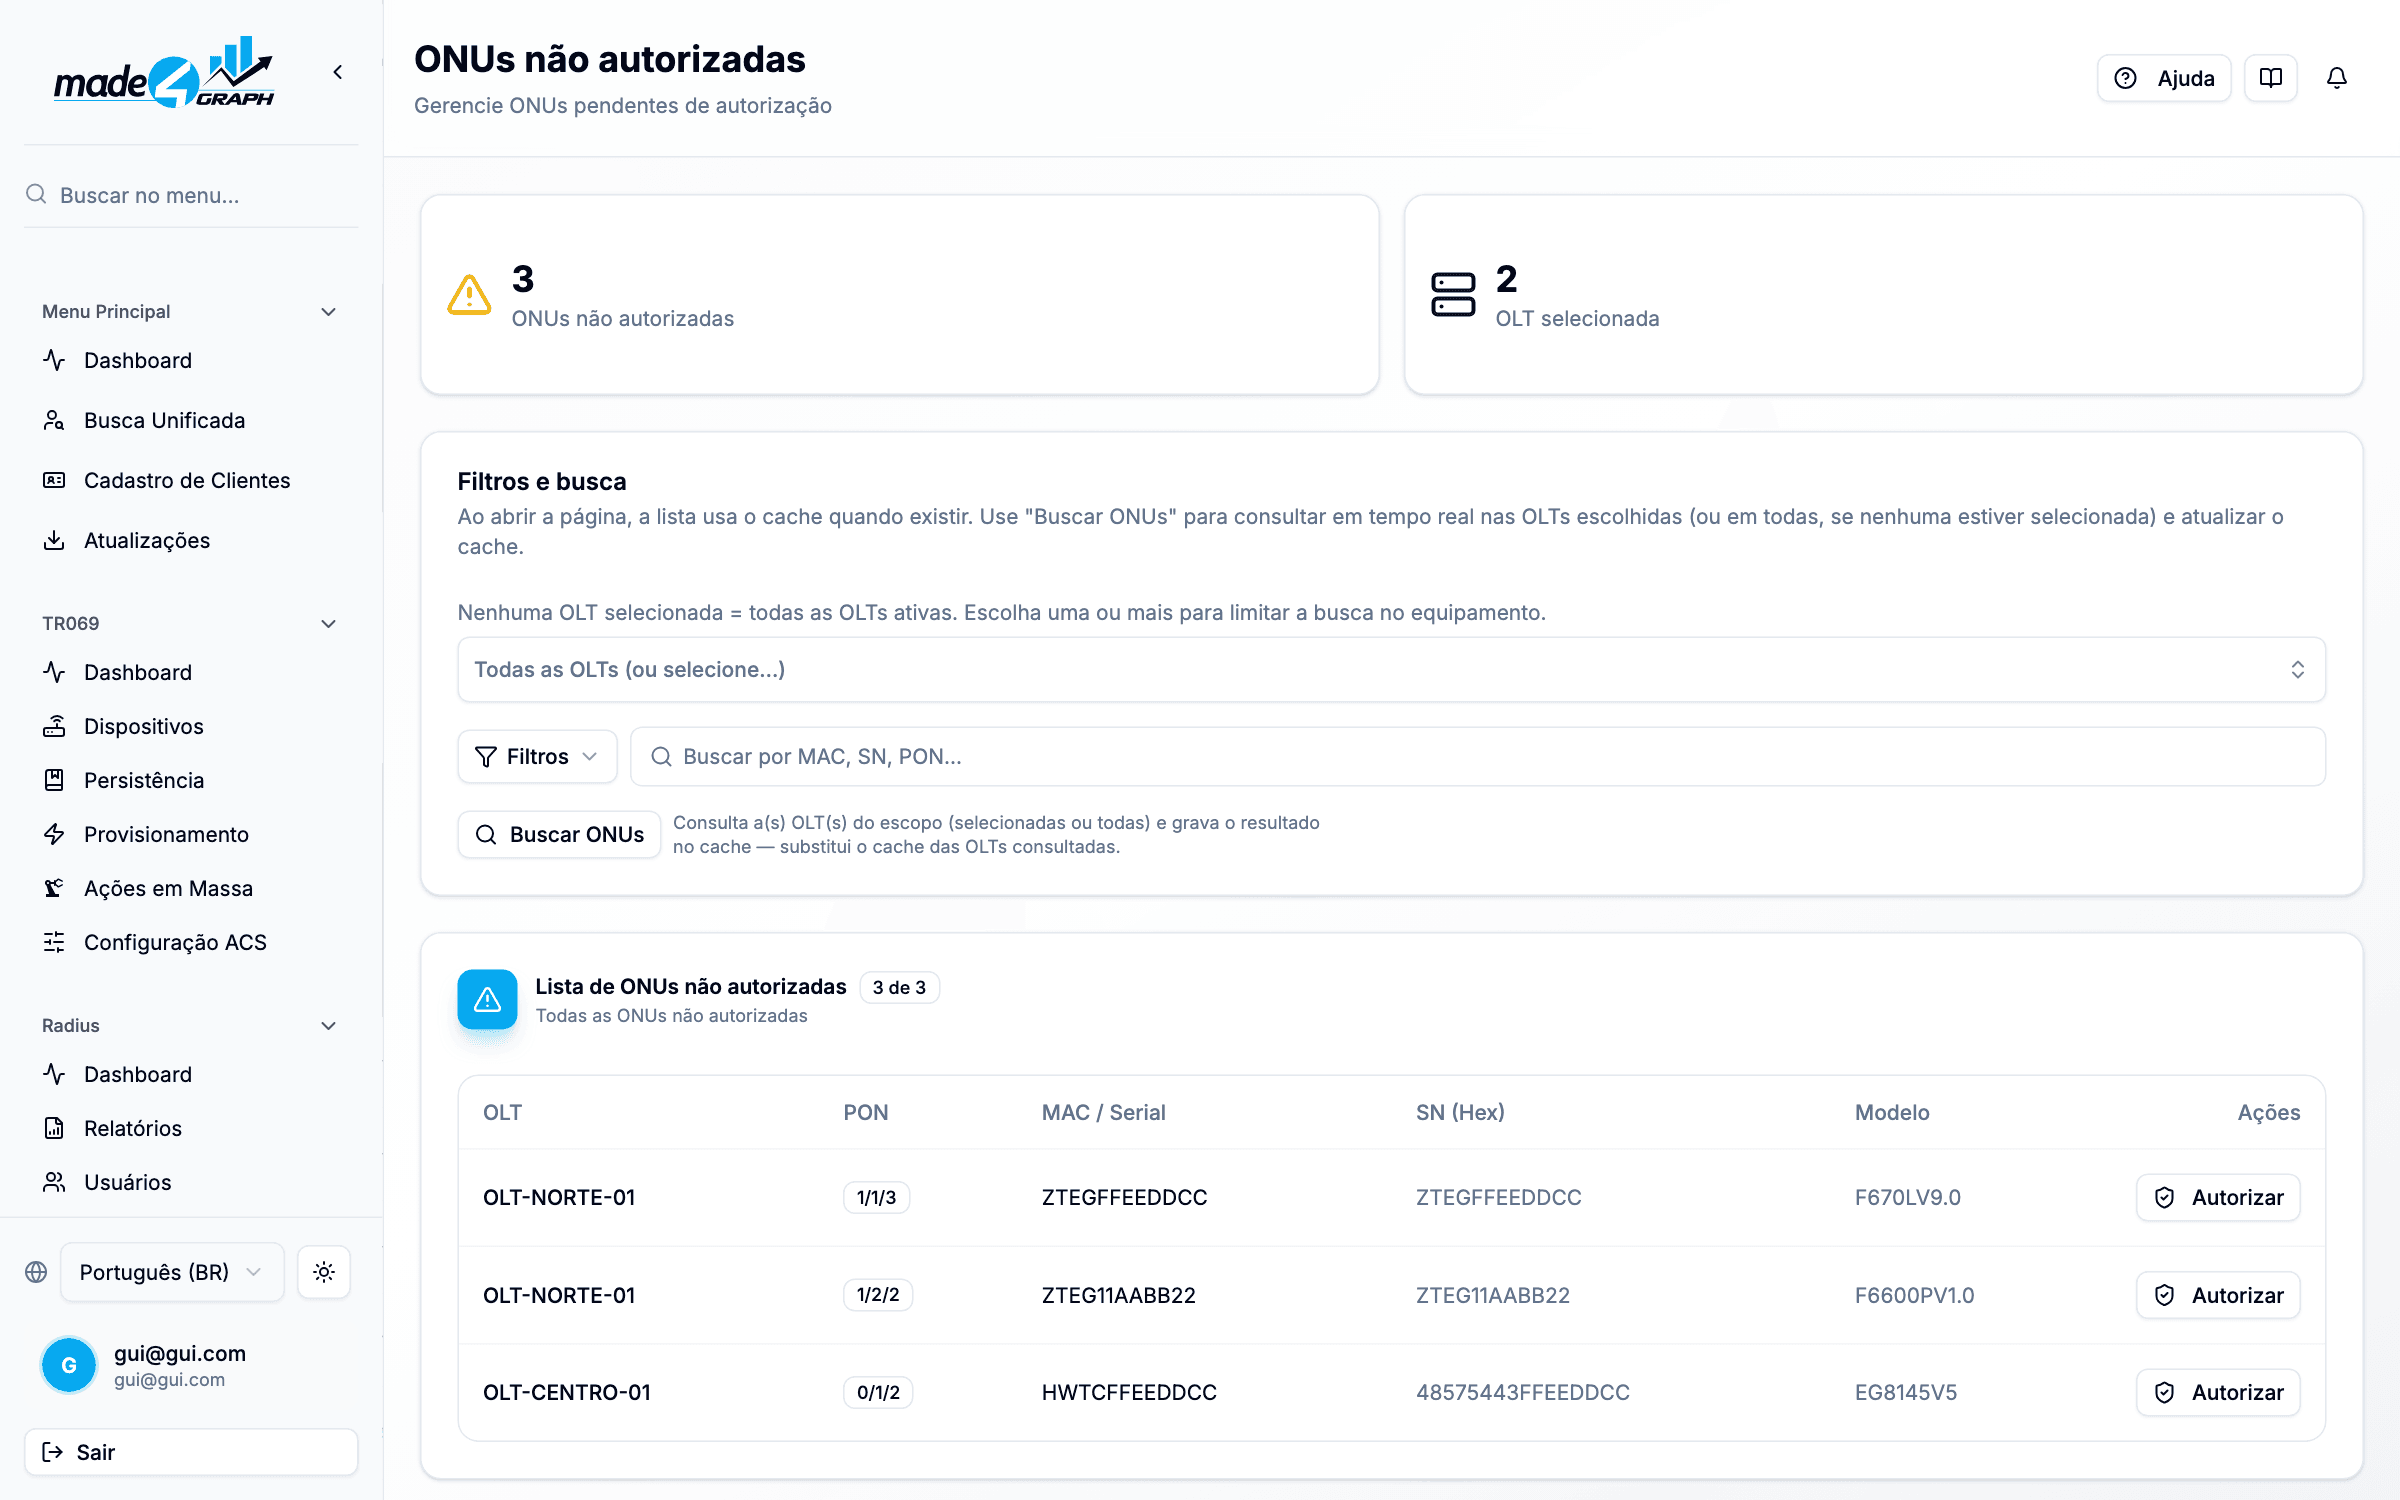
Task: Open the documentation book icon
Action: (2270, 78)
